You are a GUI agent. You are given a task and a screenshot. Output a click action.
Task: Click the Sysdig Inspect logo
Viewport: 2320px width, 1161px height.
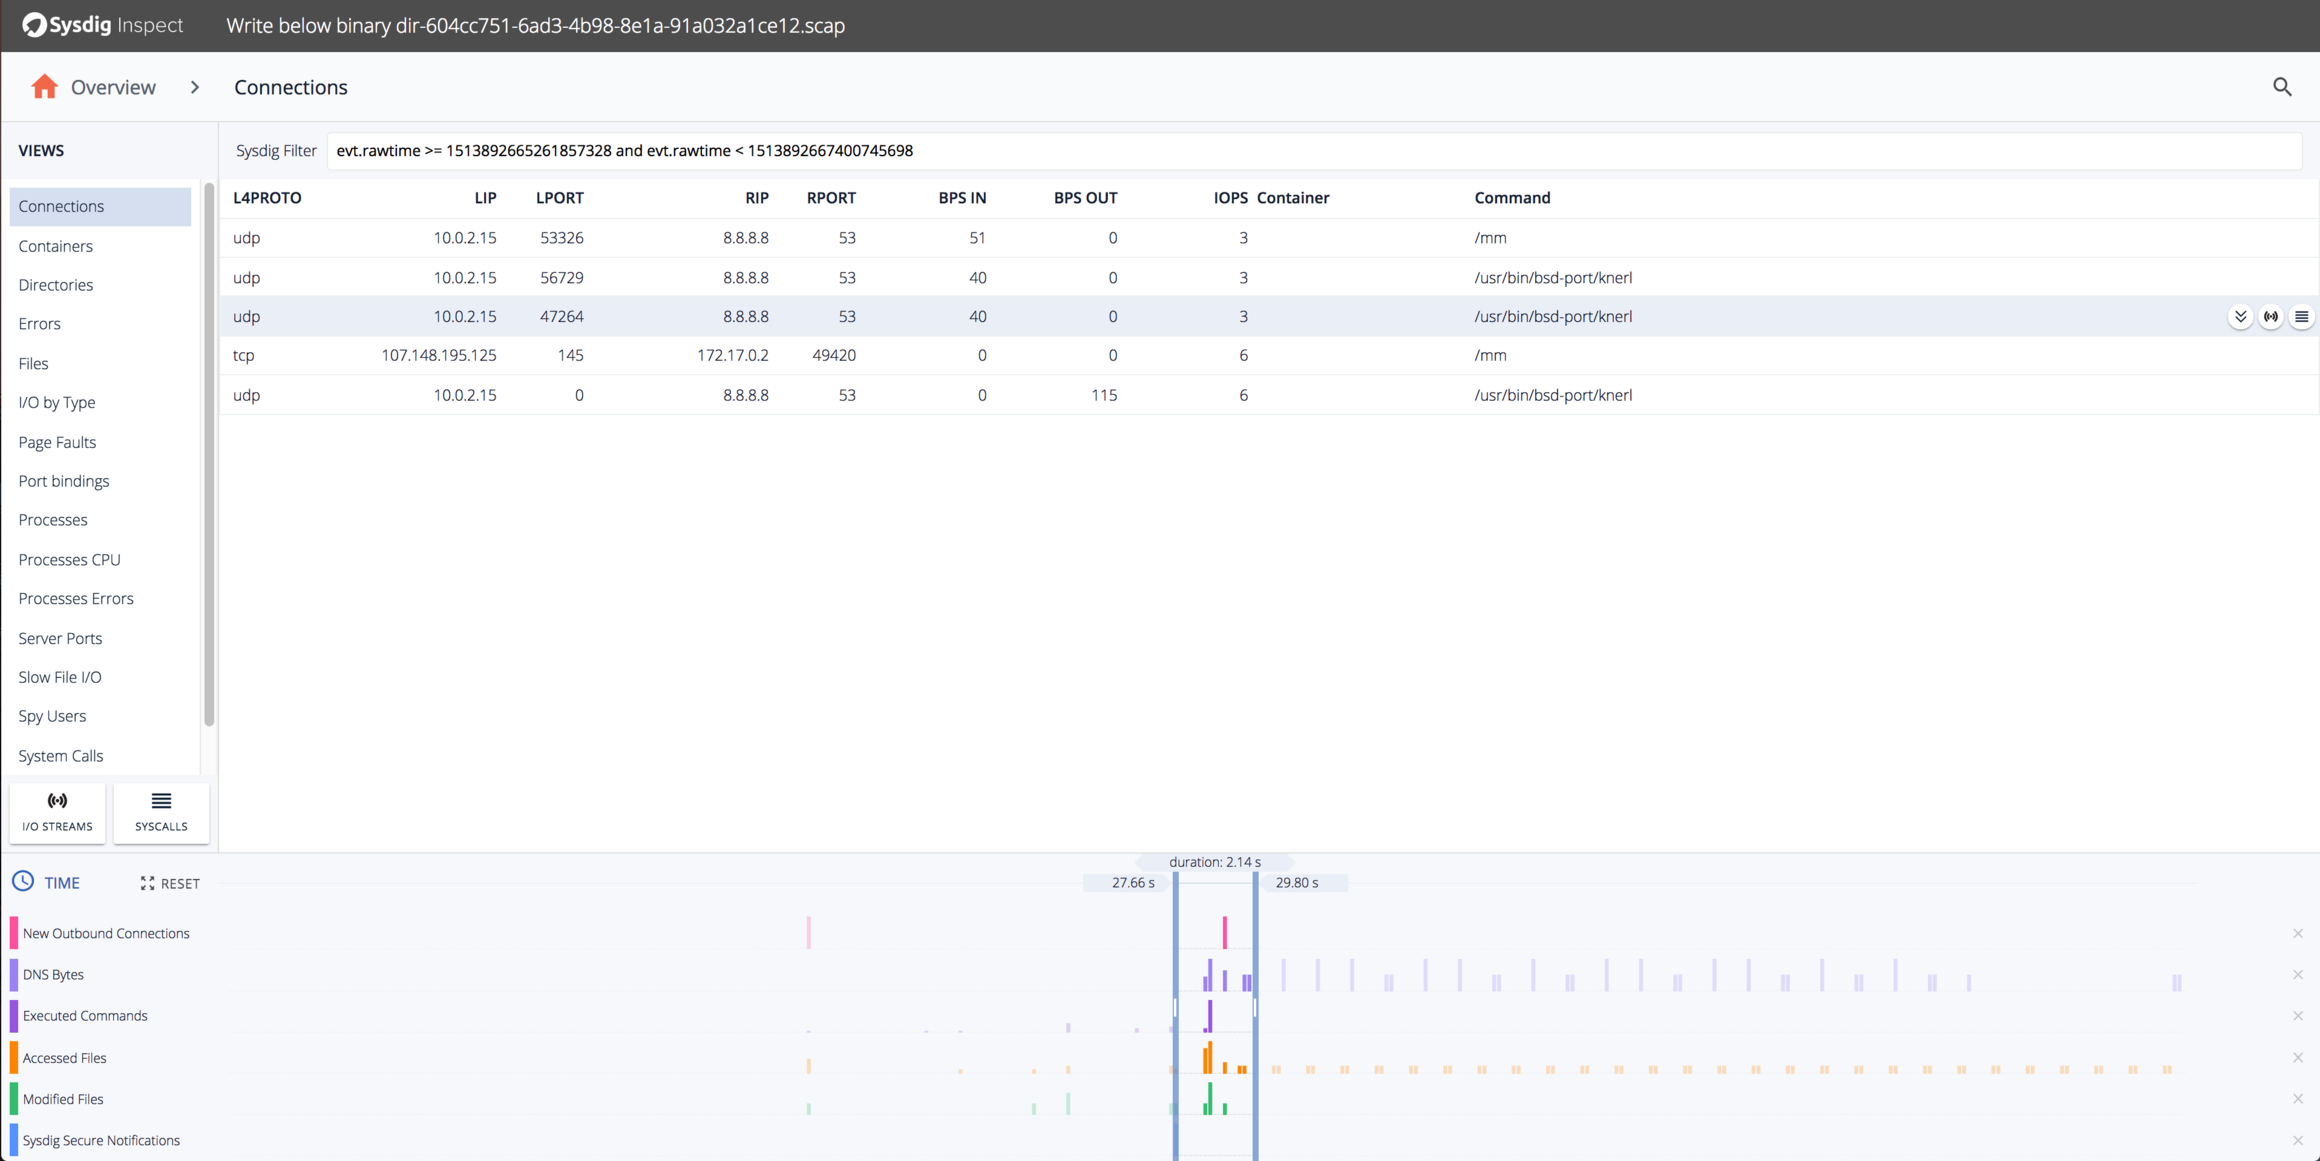(103, 25)
